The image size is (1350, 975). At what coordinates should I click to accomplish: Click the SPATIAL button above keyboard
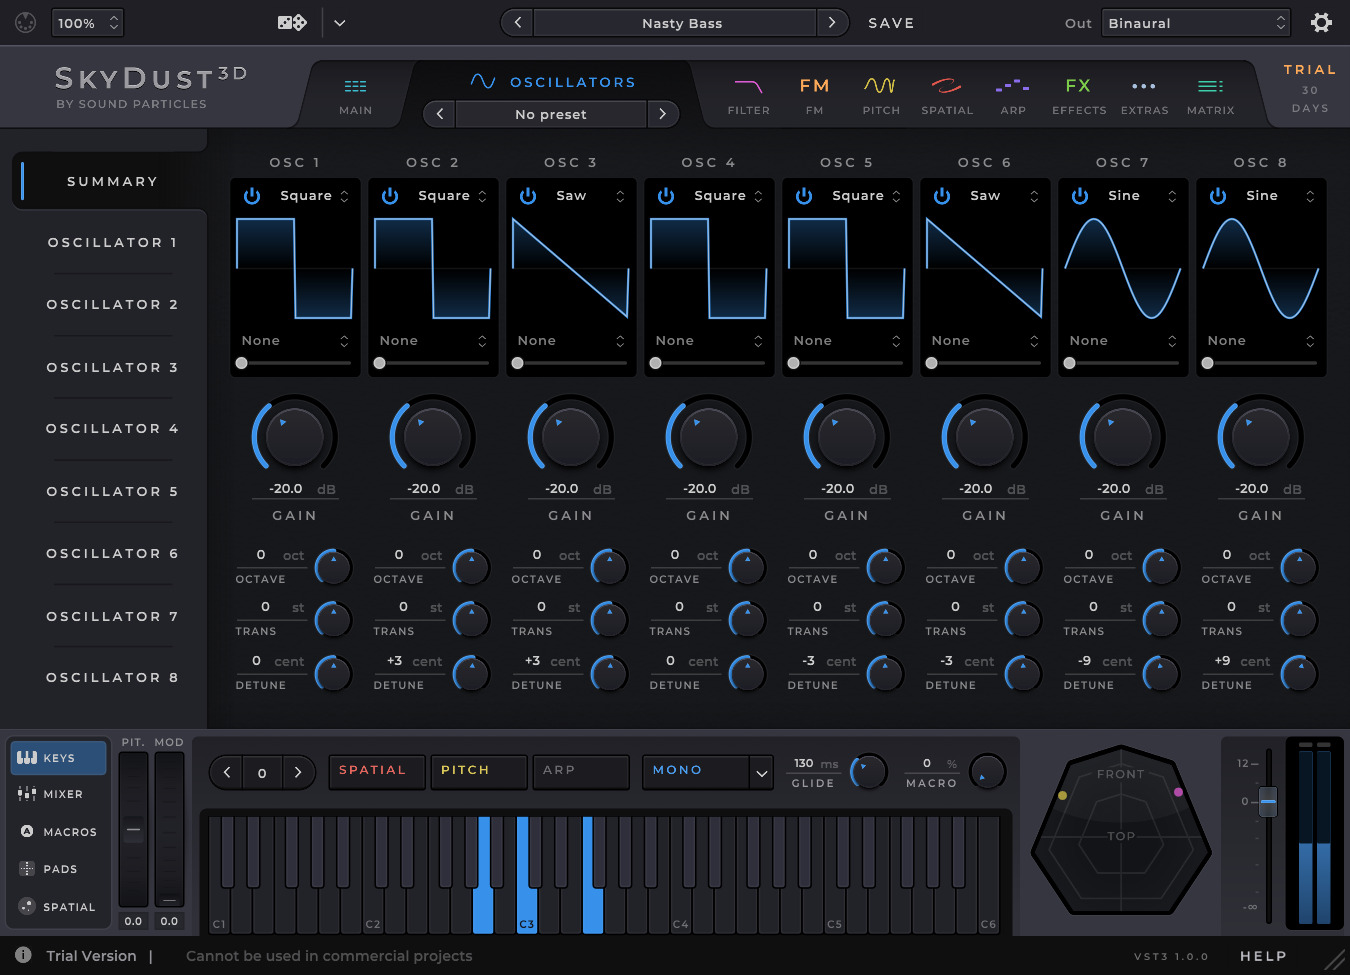376,771
